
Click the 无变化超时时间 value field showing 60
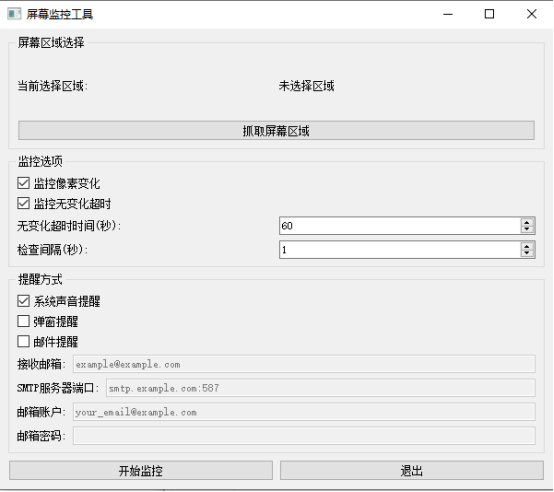coord(400,226)
